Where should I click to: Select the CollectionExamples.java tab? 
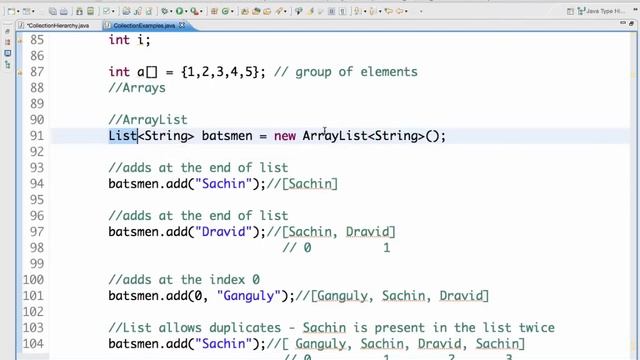point(144,25)
